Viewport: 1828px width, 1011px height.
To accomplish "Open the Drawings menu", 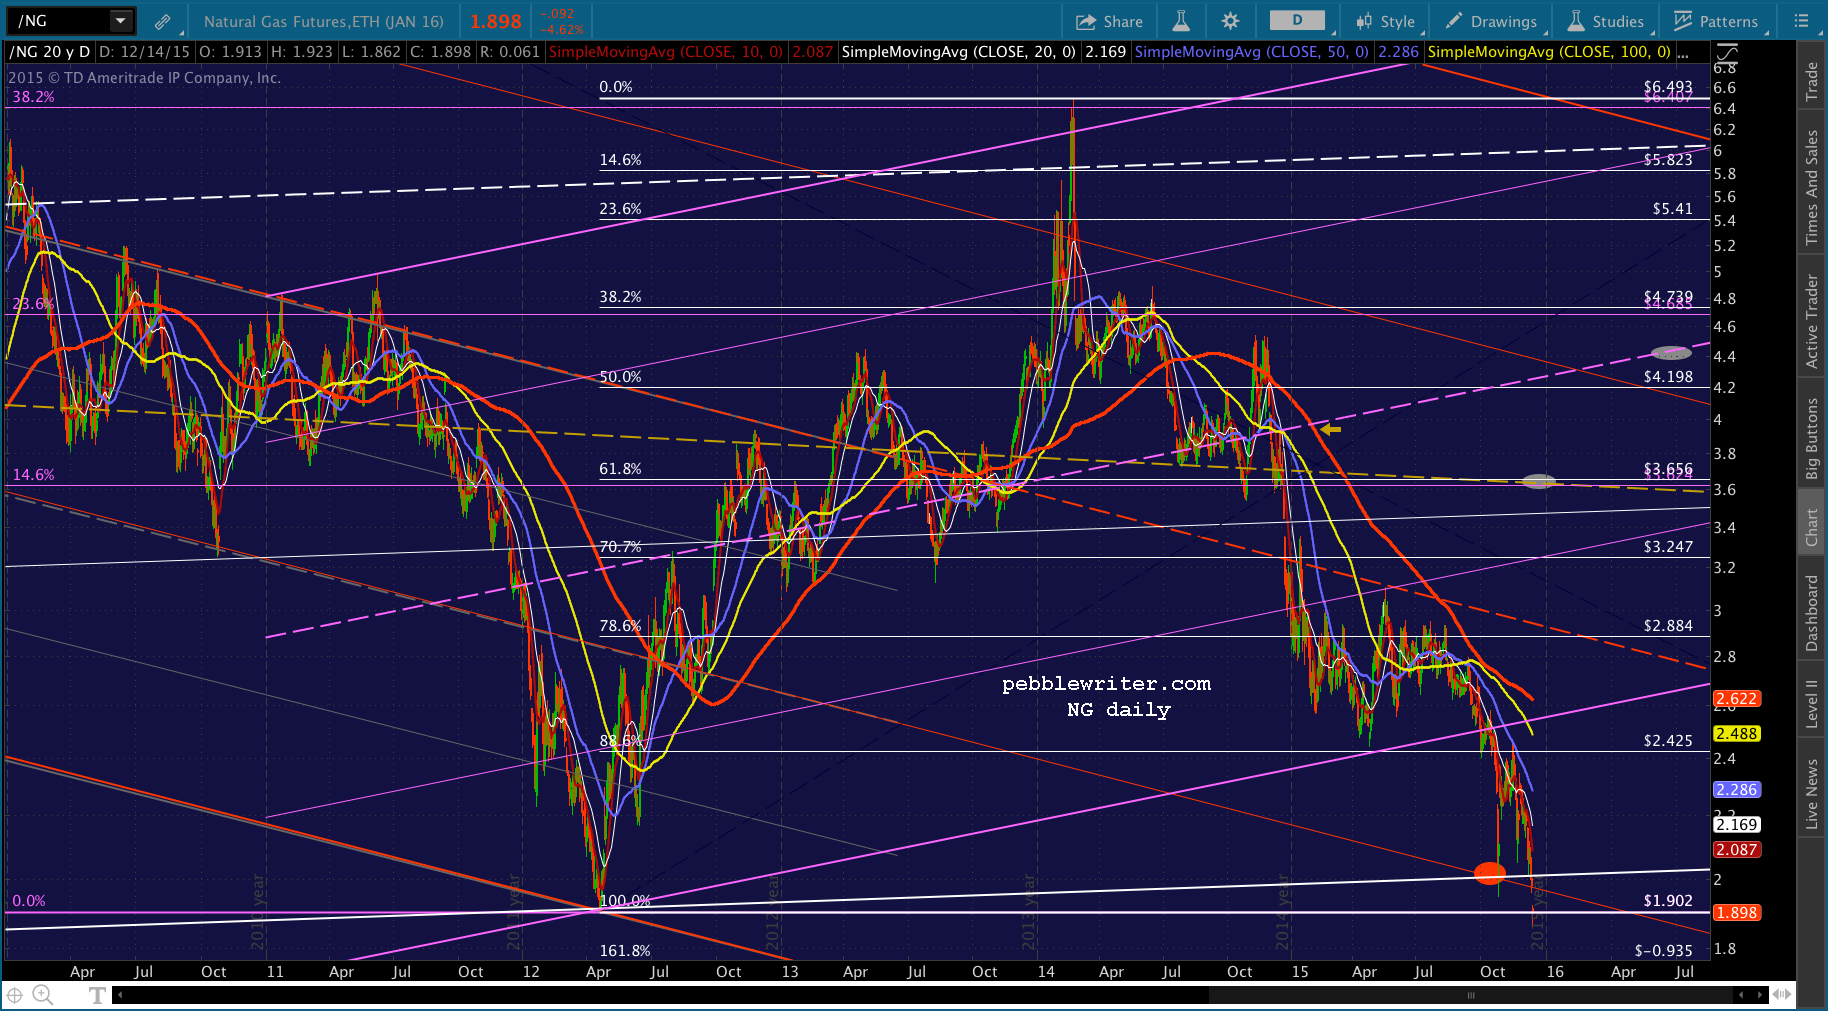I will click(1490, 21).
